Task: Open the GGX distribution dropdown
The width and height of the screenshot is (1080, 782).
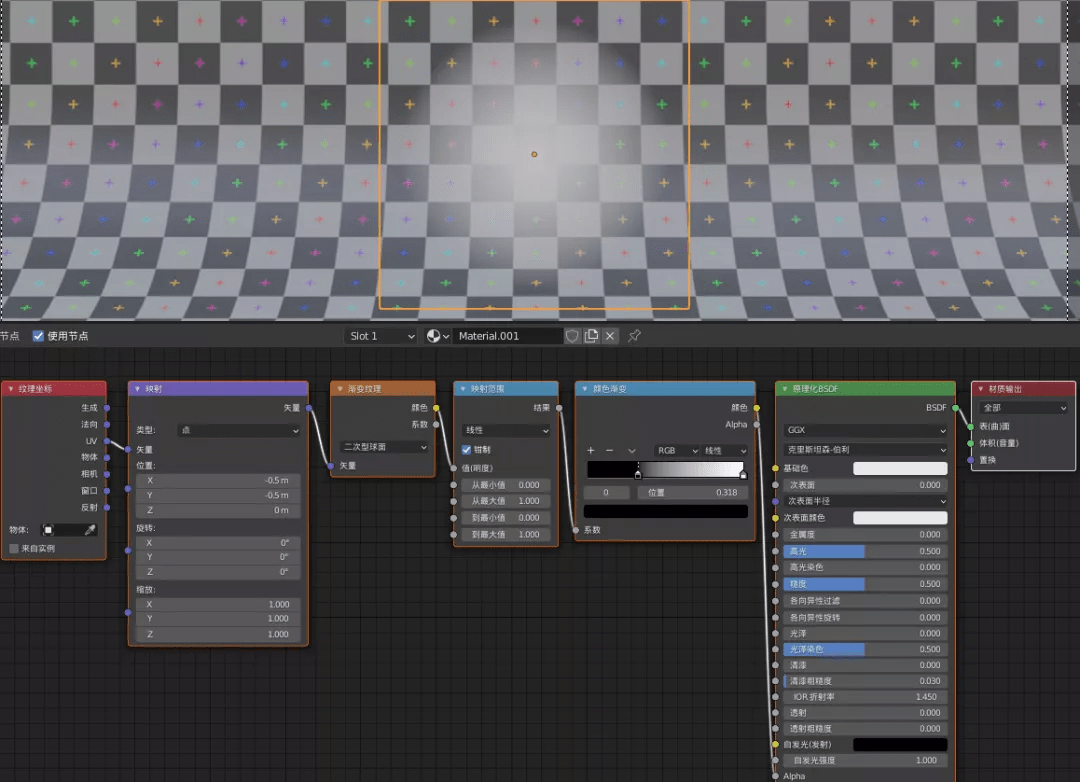Action: [x=866, y=430]
